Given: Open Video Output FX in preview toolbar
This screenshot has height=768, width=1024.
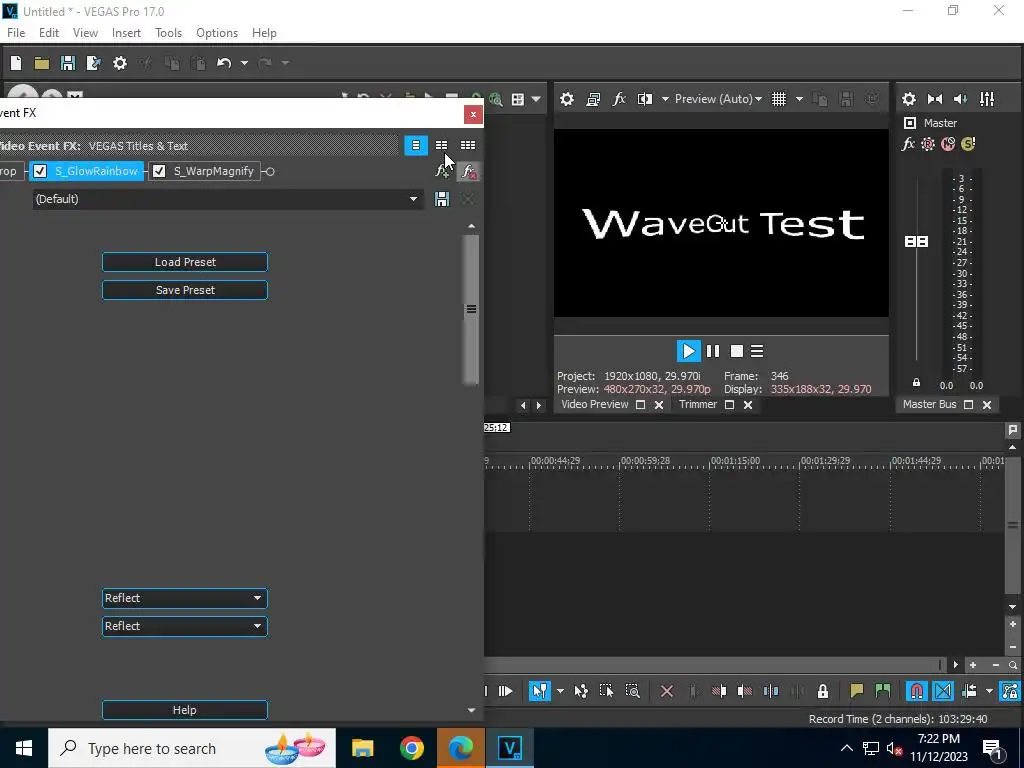Looking at the screenshot, I should click(619, 99).
